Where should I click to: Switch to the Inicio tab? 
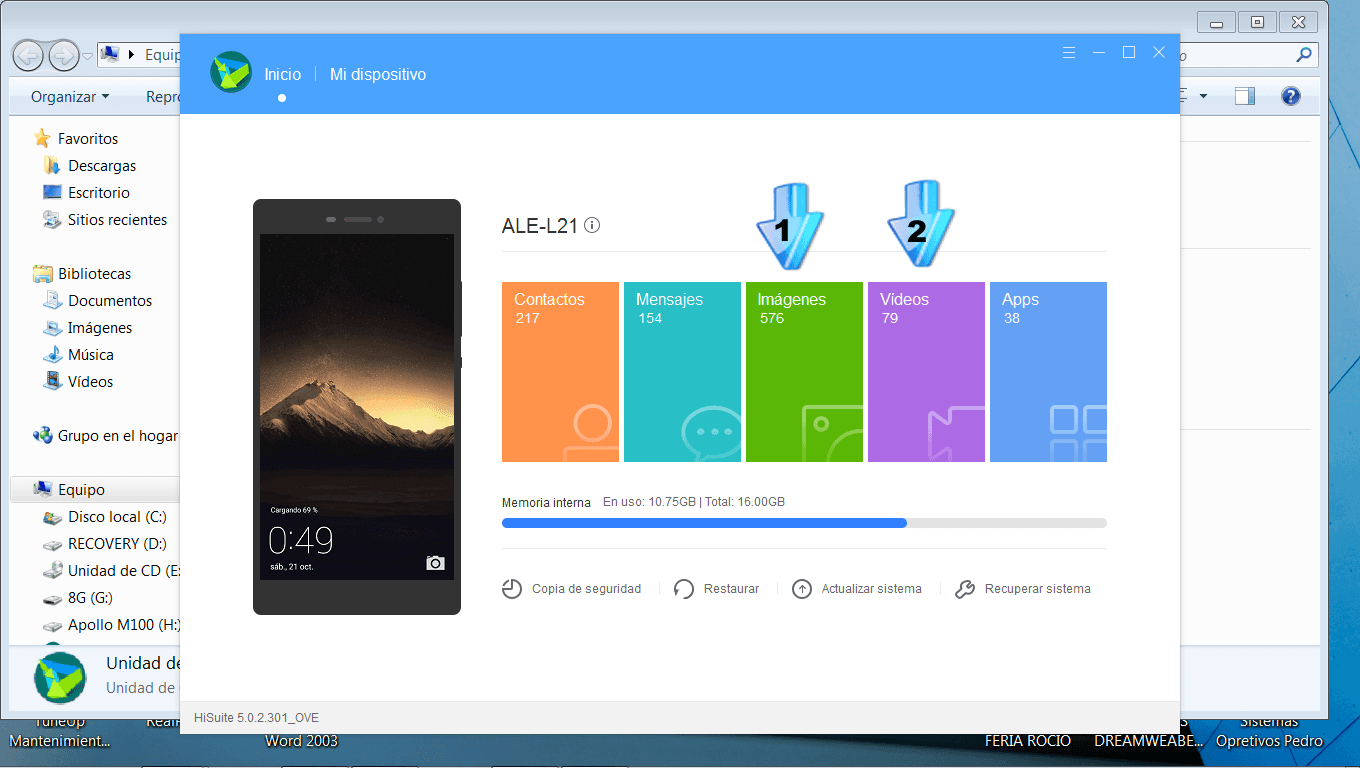pyautogui.click(x=282, y=74)
